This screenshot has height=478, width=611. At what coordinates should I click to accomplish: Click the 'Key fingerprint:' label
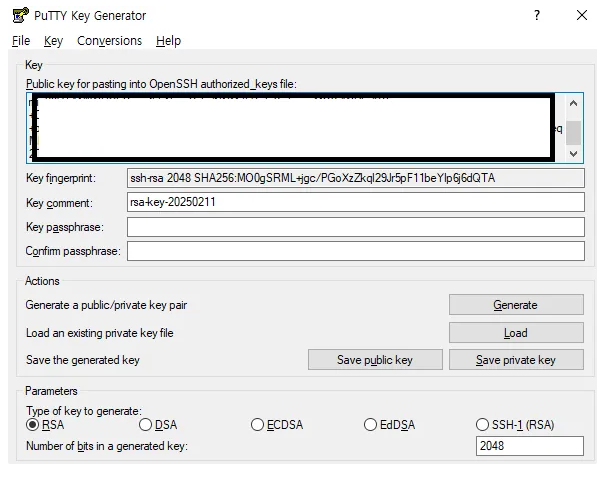click(61, 178)
